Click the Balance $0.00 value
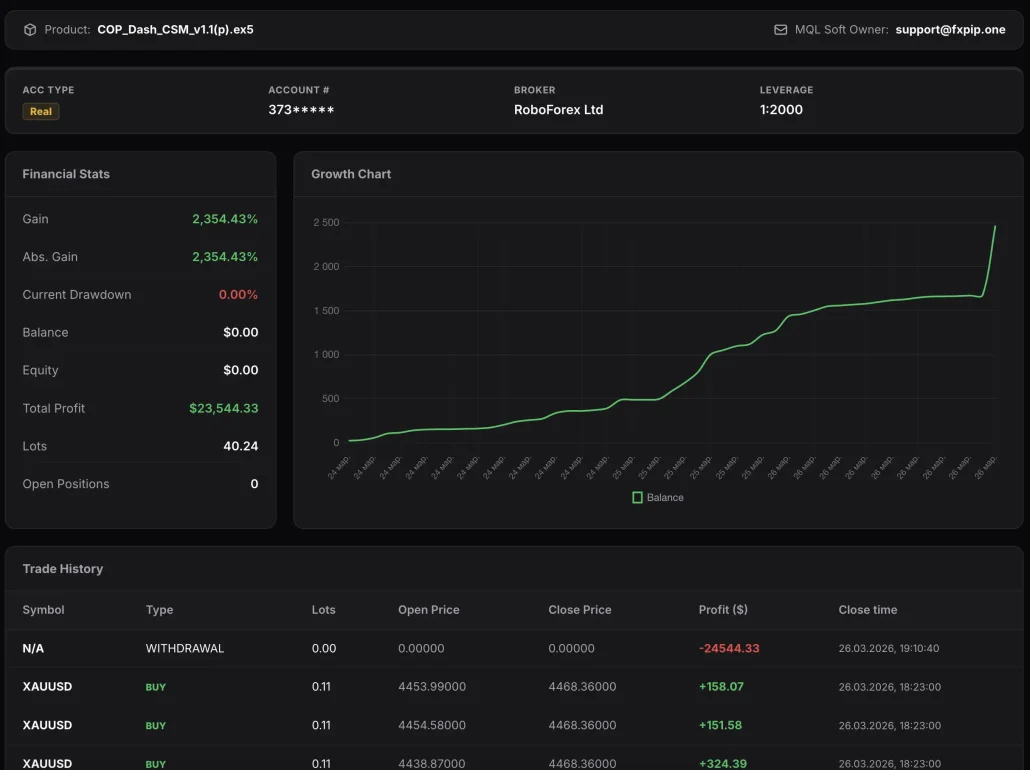Image resolution: width=1030 pixels, height=770 pixels. [240, 332]
